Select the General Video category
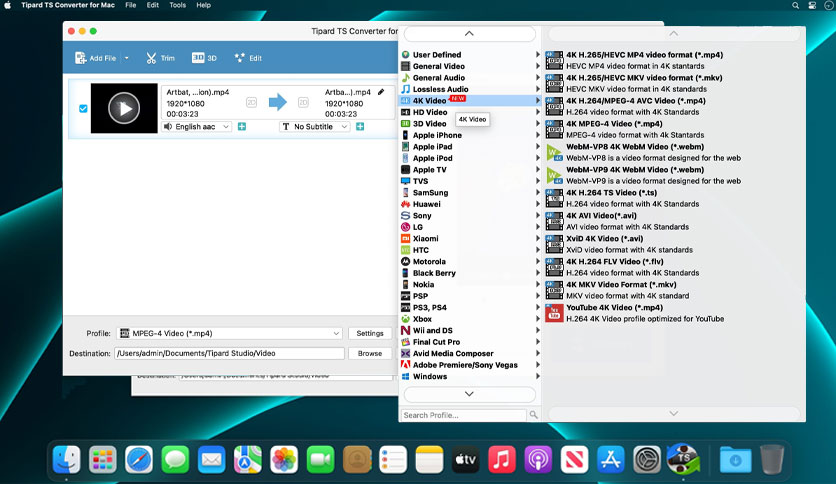 coord(469,66)
